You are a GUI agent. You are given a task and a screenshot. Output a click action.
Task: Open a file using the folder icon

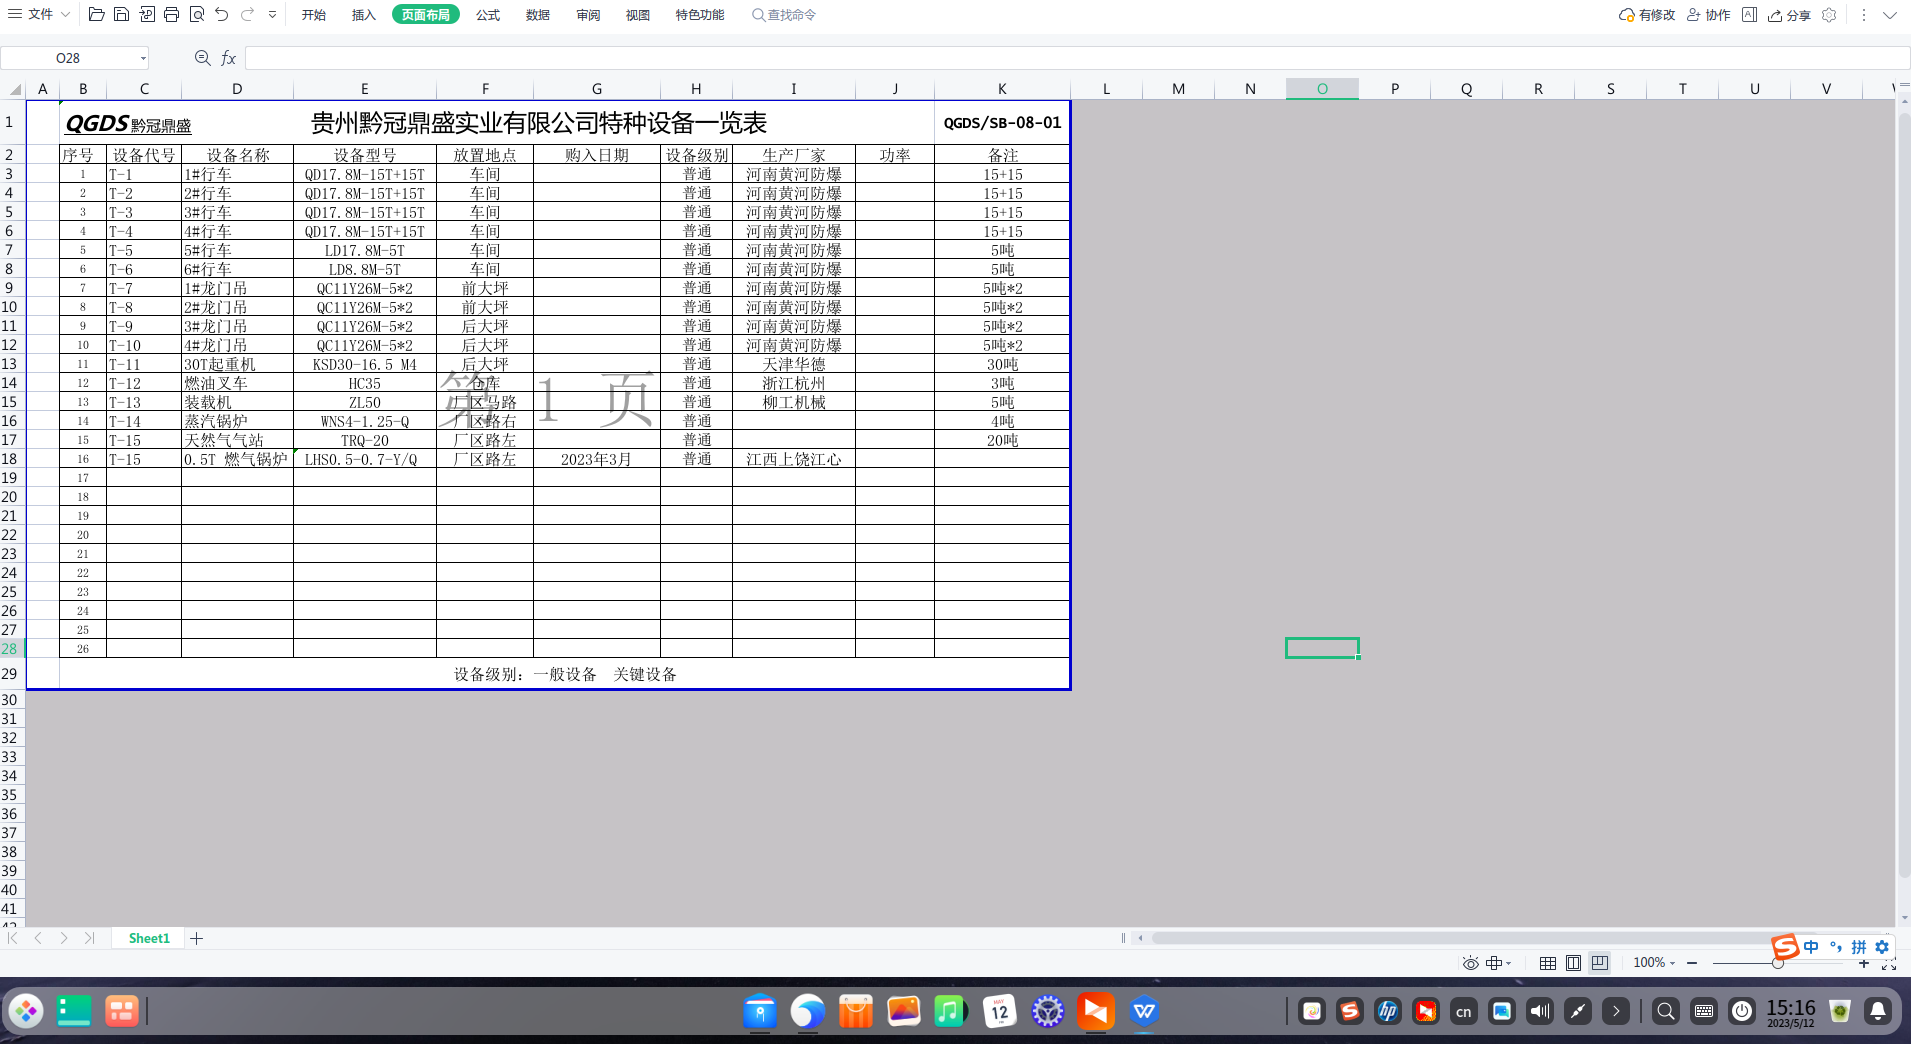[x=96, y=14]
